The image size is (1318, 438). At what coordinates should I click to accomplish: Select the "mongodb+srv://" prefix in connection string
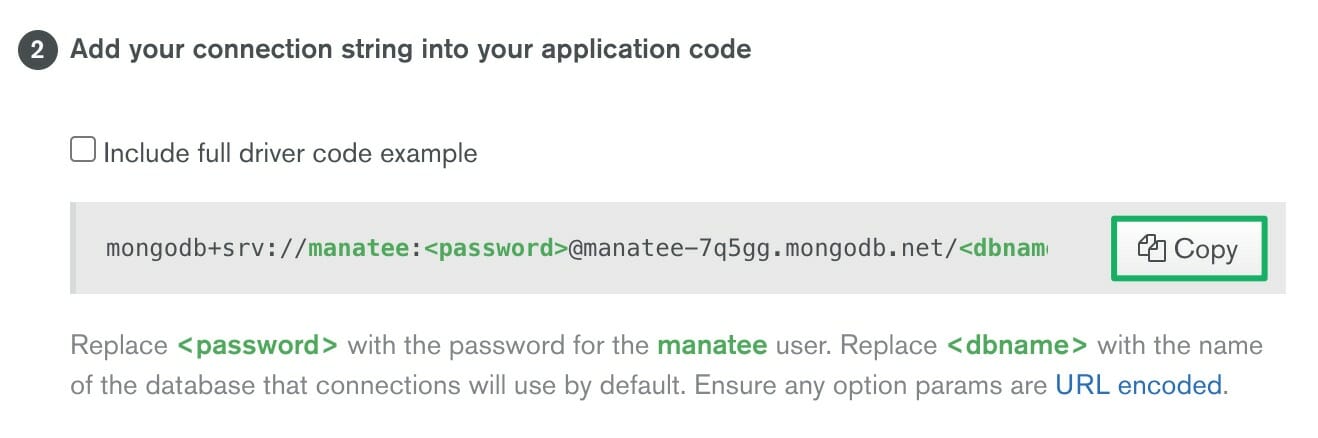click(x=206, y=248)
